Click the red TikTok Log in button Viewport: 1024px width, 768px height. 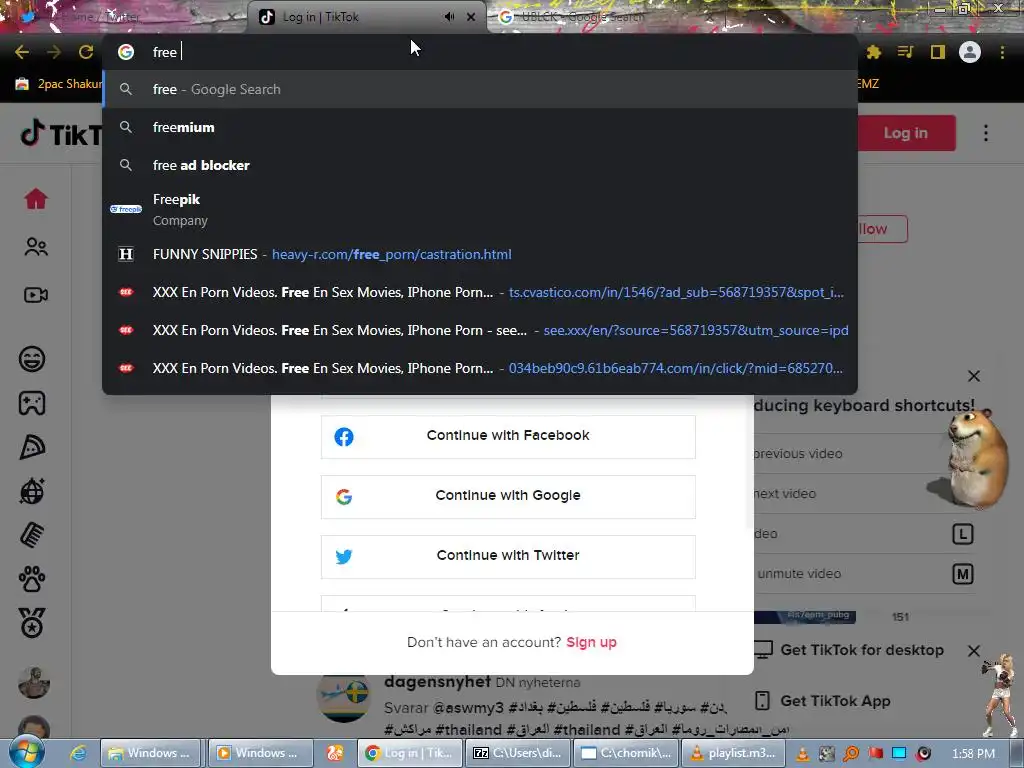[x=906, y=133]
